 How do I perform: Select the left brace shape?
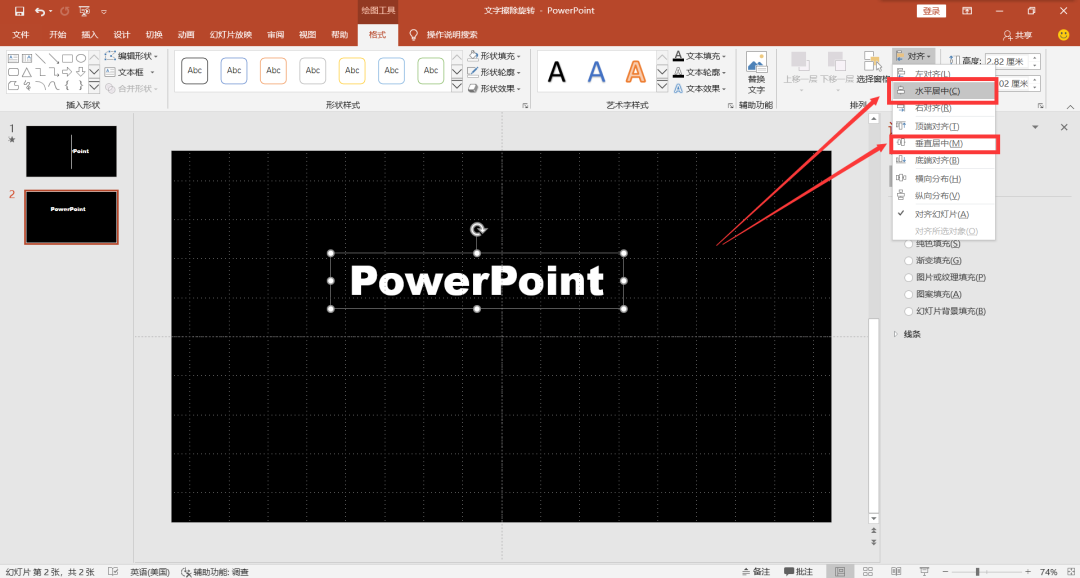(68, 85)
